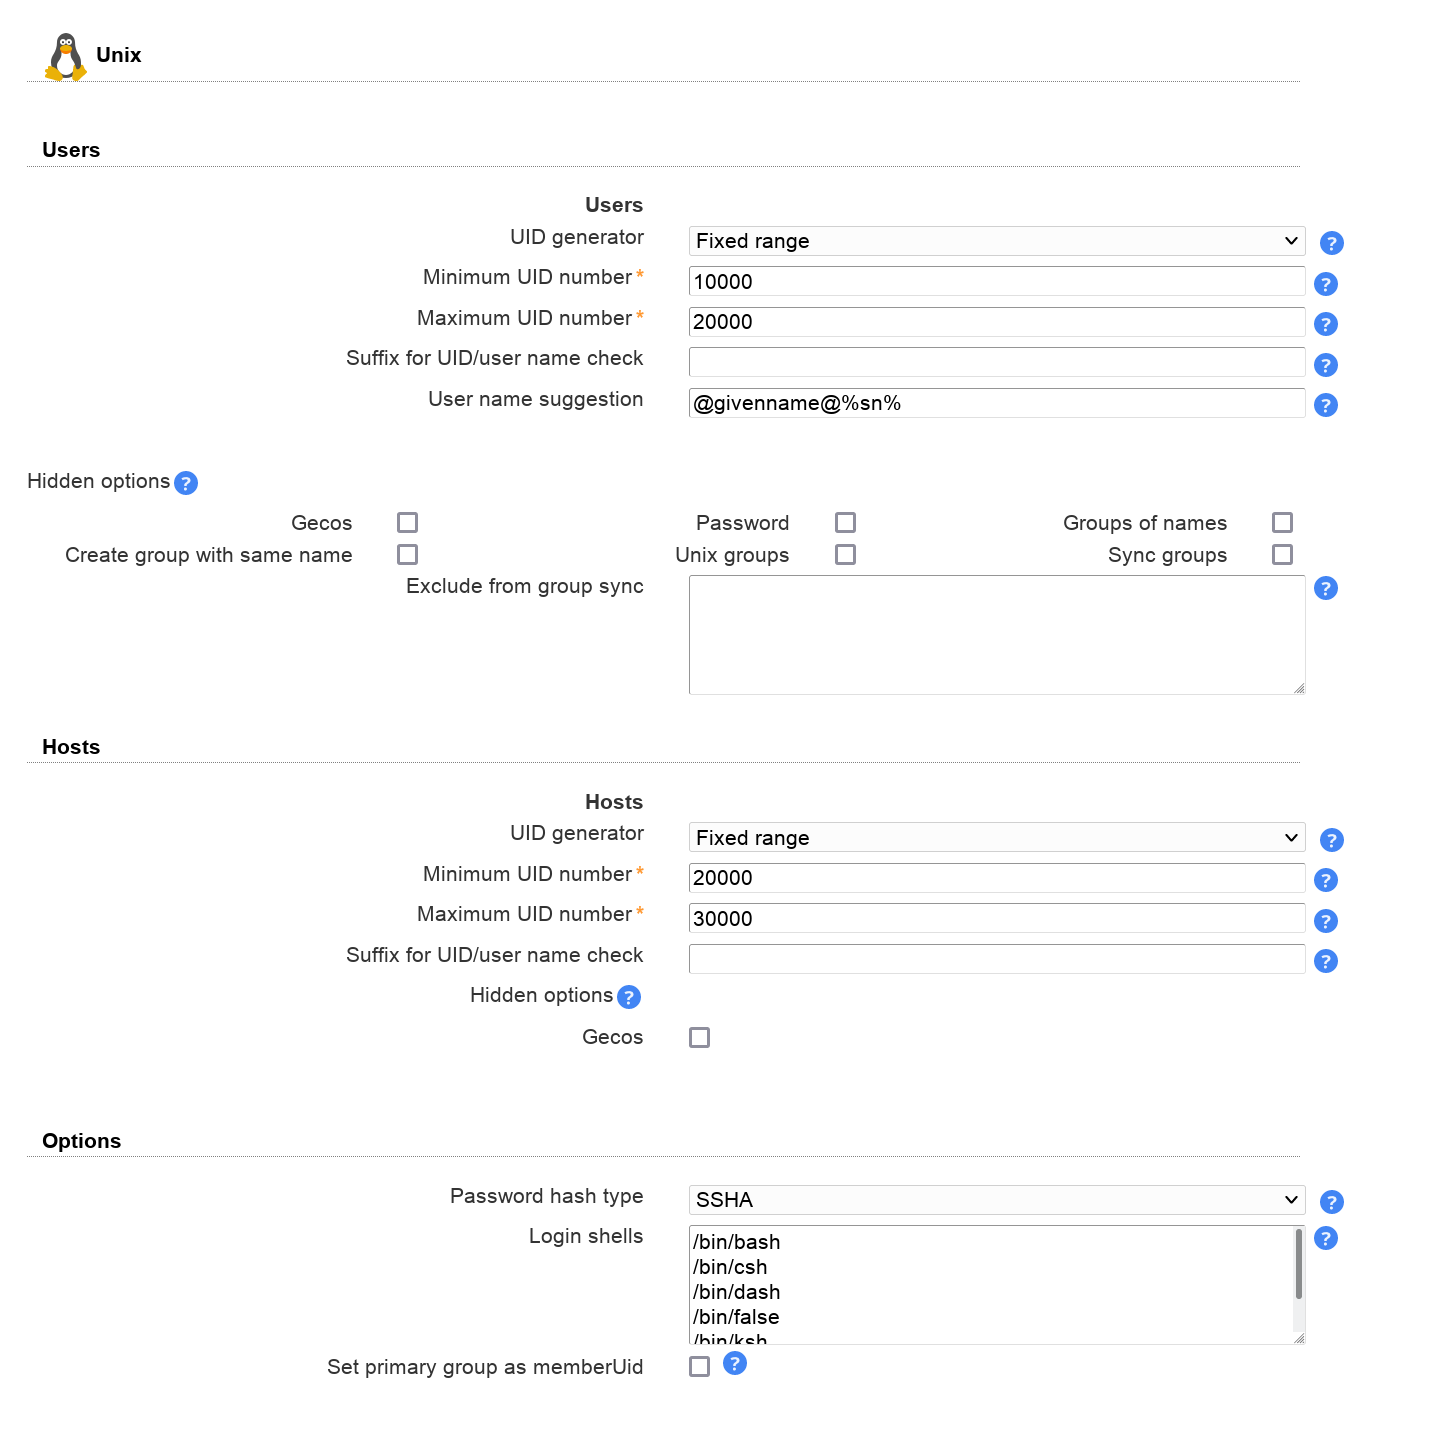The image size is (1442, 1433).
Task: Click the Exclude from group sync text area
Action: point(996,635)
